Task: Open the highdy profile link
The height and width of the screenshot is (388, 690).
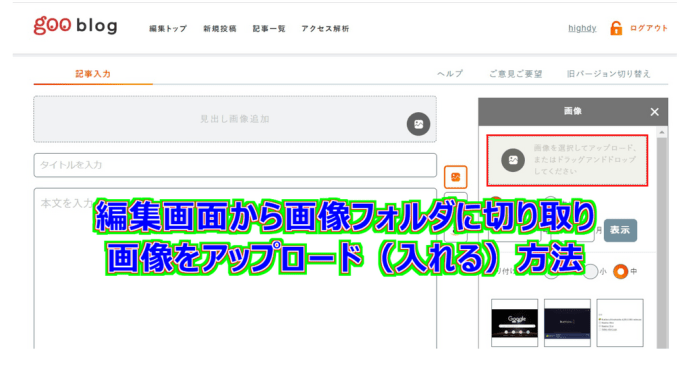Action: [x=582, y=28]
